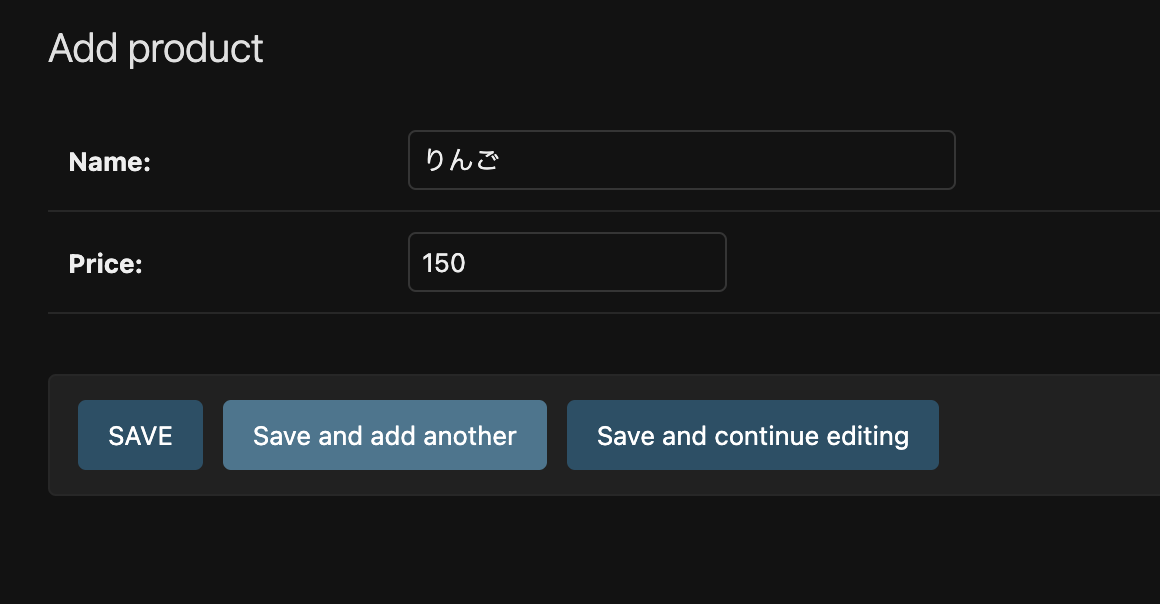Click the divider line below the Name row
The height and width of the screenshot is (604, 1160).
[x=580, y=210]
